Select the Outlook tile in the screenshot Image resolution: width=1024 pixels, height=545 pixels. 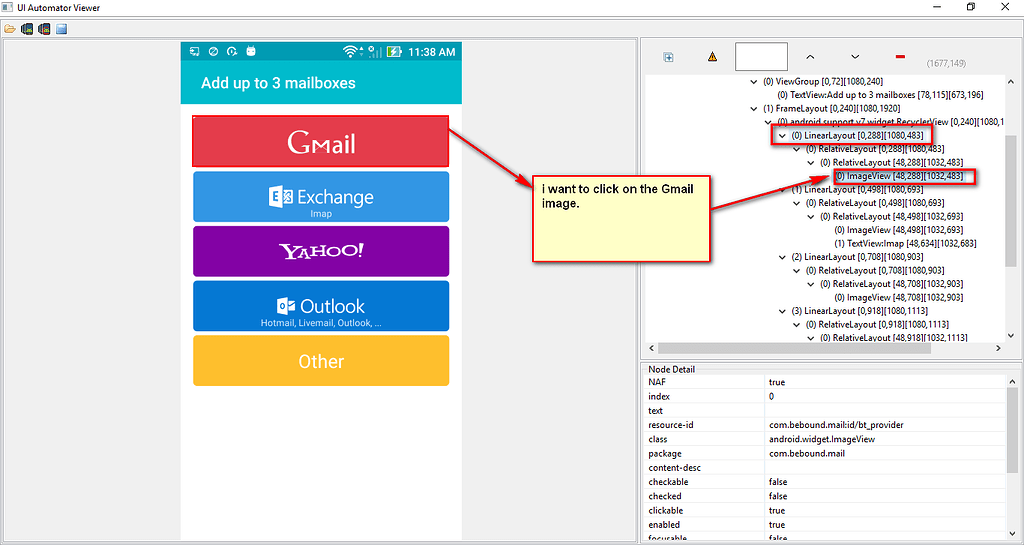321,306
